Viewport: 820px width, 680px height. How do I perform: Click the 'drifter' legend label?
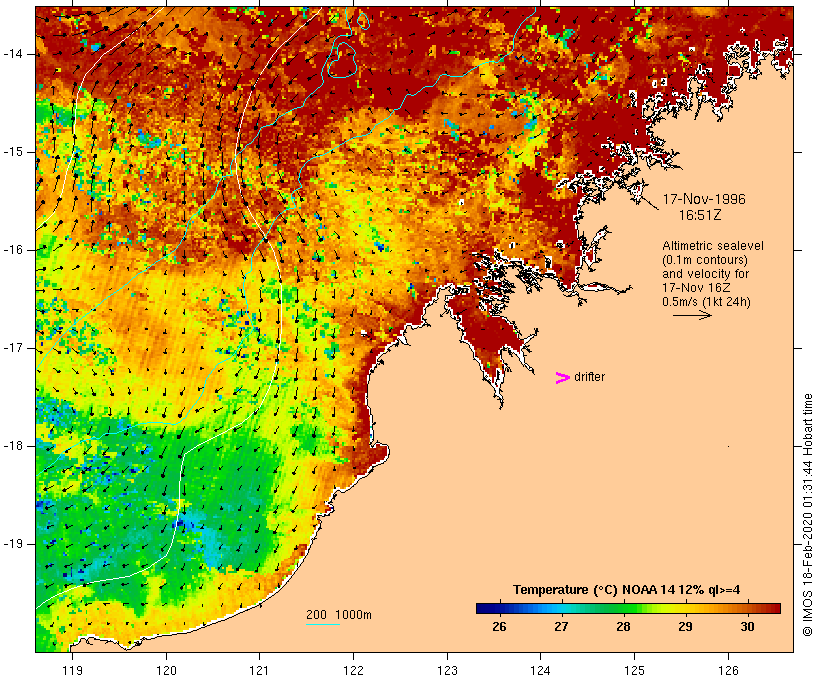pos(589,377)
